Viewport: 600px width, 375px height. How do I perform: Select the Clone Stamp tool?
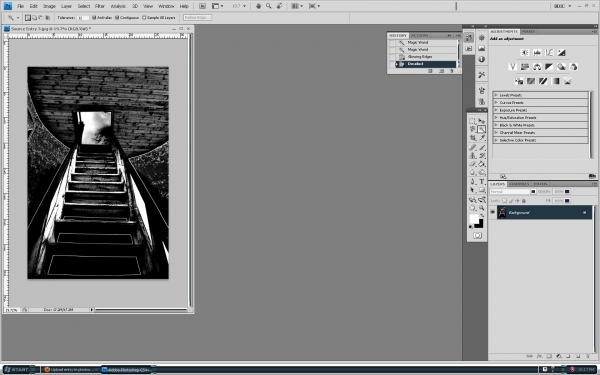coord(473,156)
